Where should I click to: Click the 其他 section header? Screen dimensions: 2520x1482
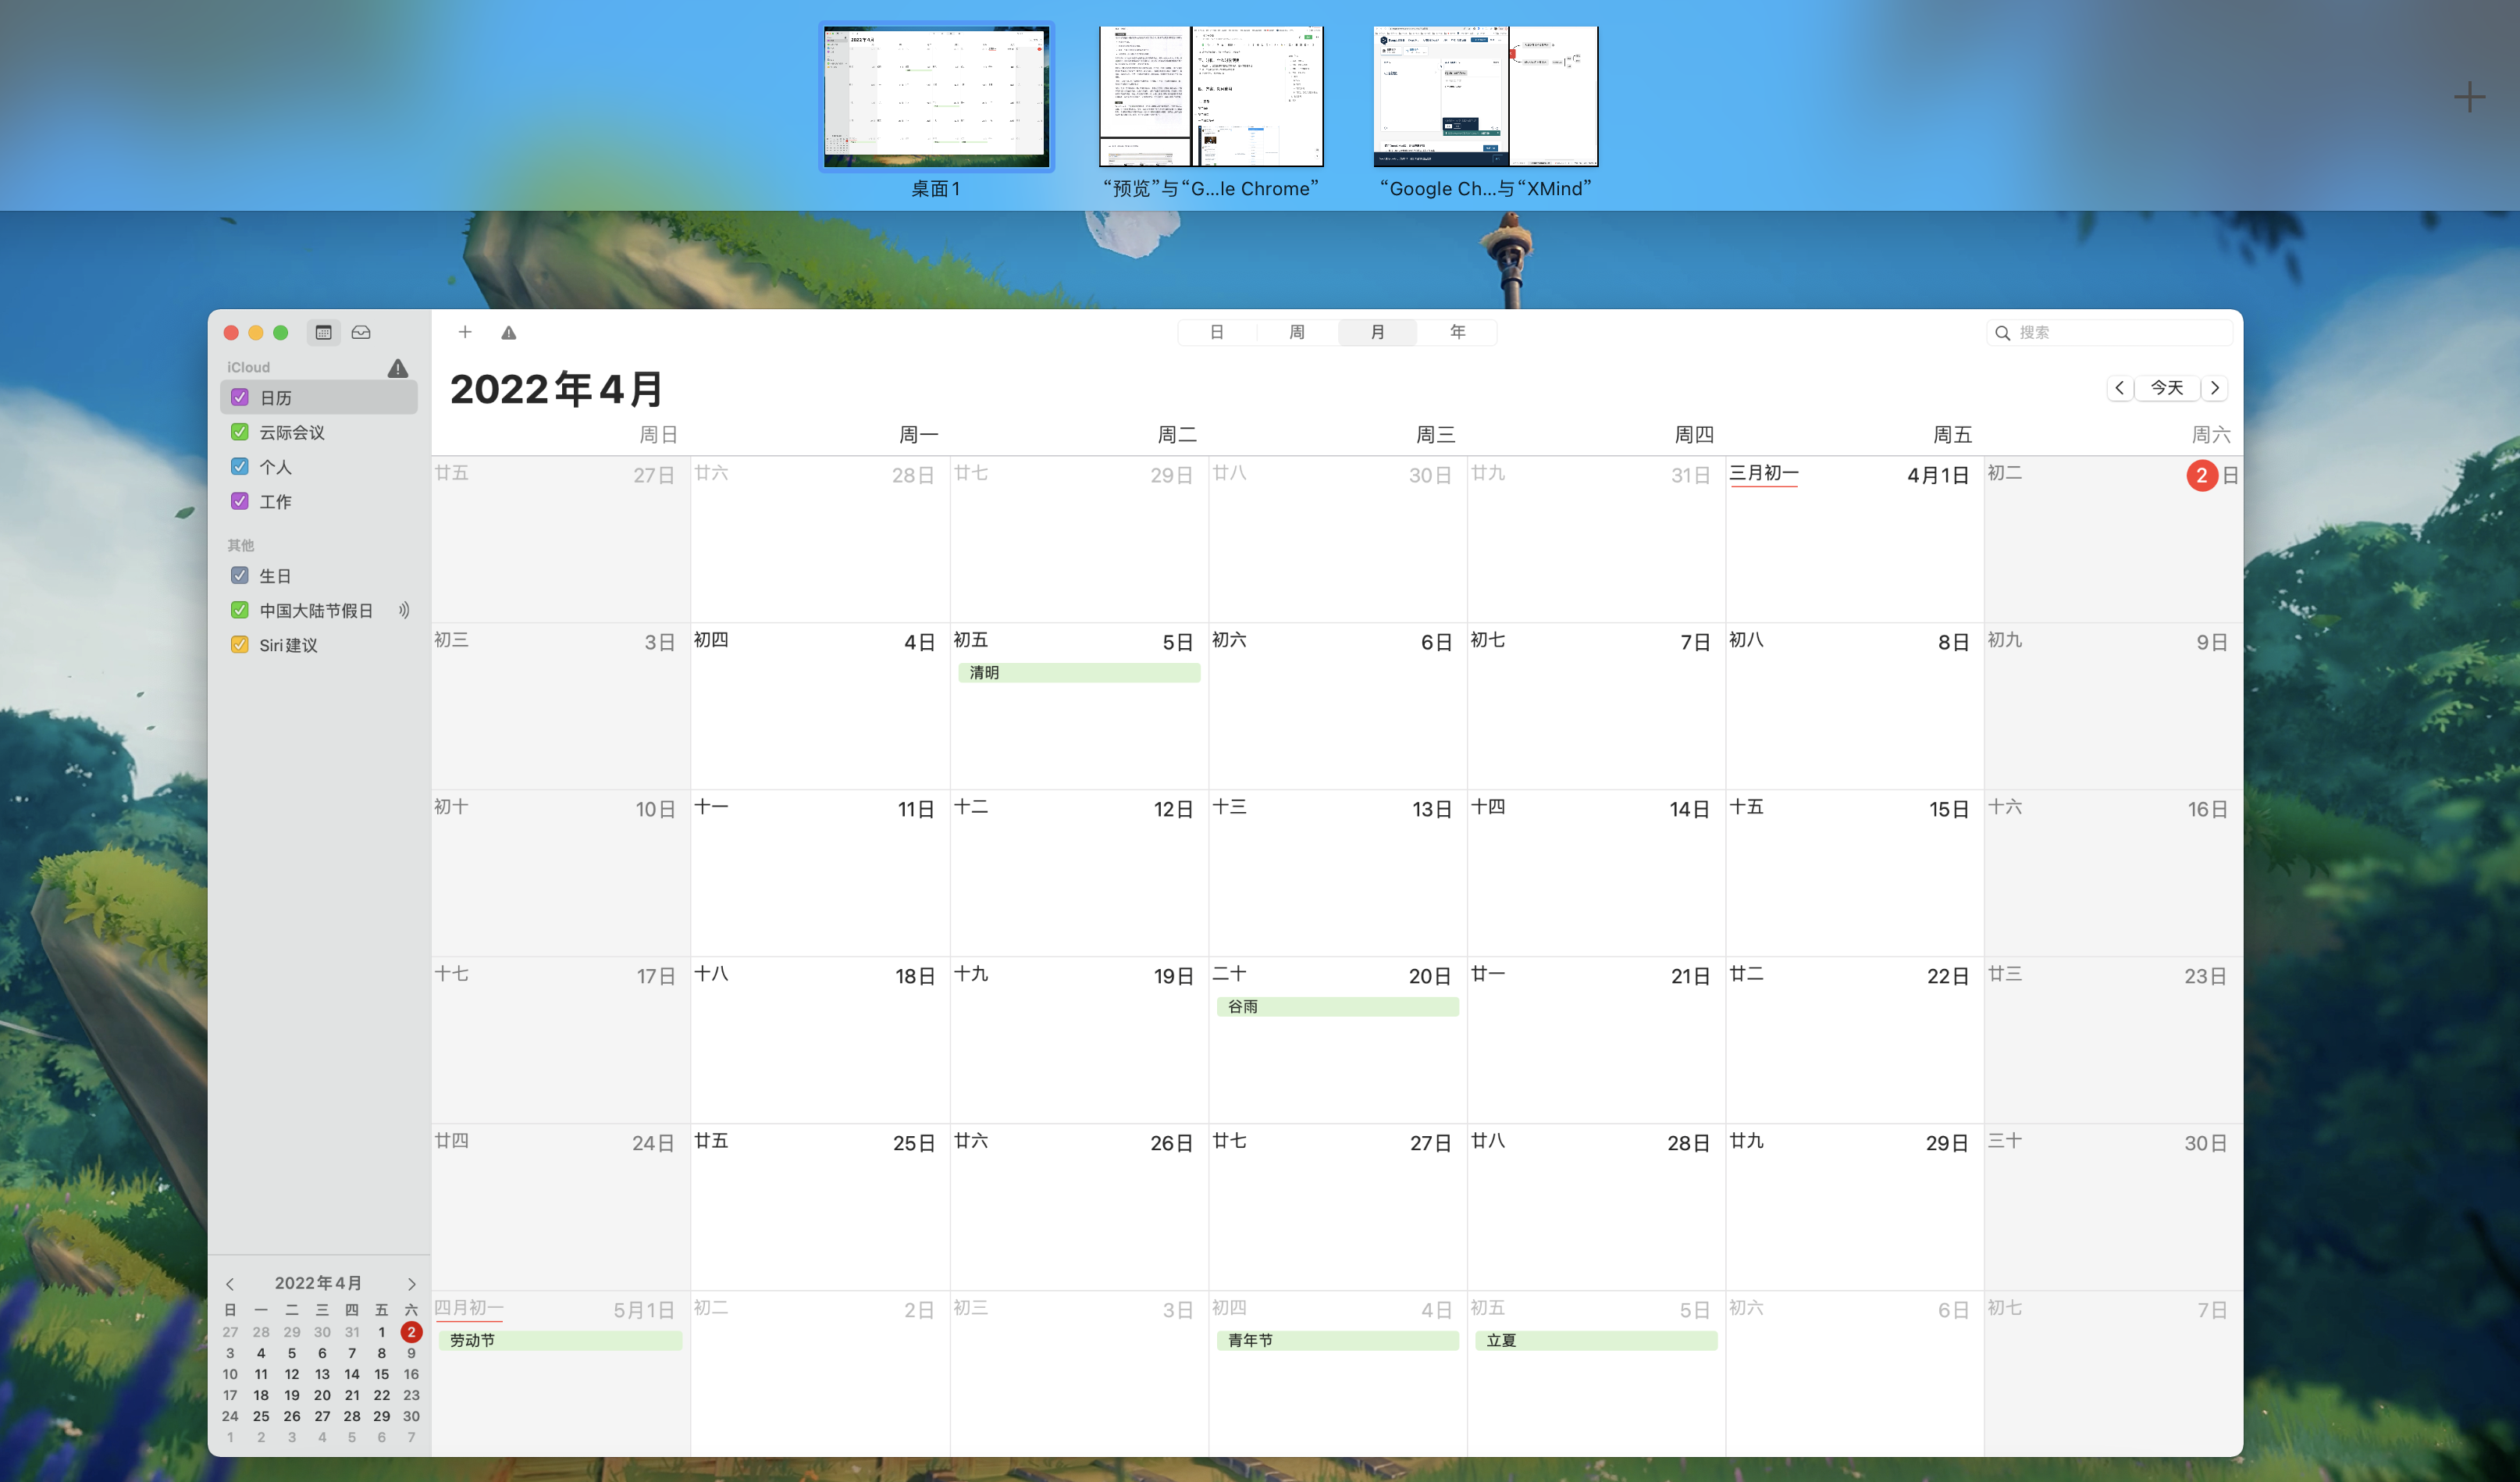241,546
